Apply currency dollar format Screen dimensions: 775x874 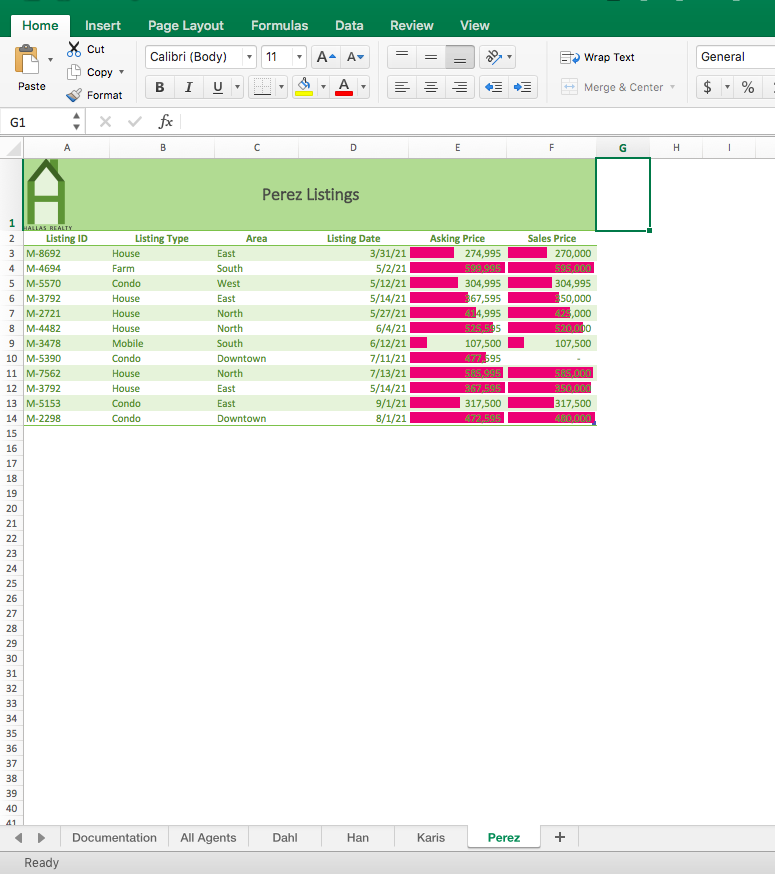pyautogui.click(x=708, y=87)
